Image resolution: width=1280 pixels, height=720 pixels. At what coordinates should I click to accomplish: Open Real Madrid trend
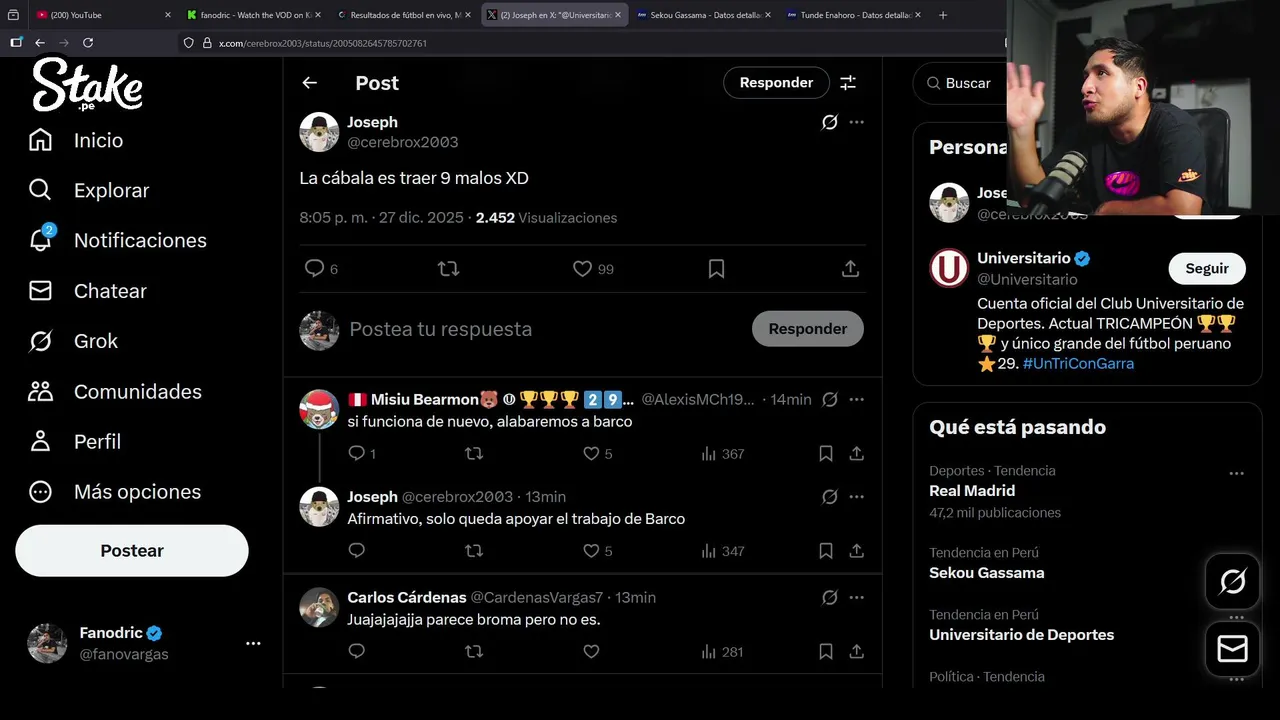point(972,491)
